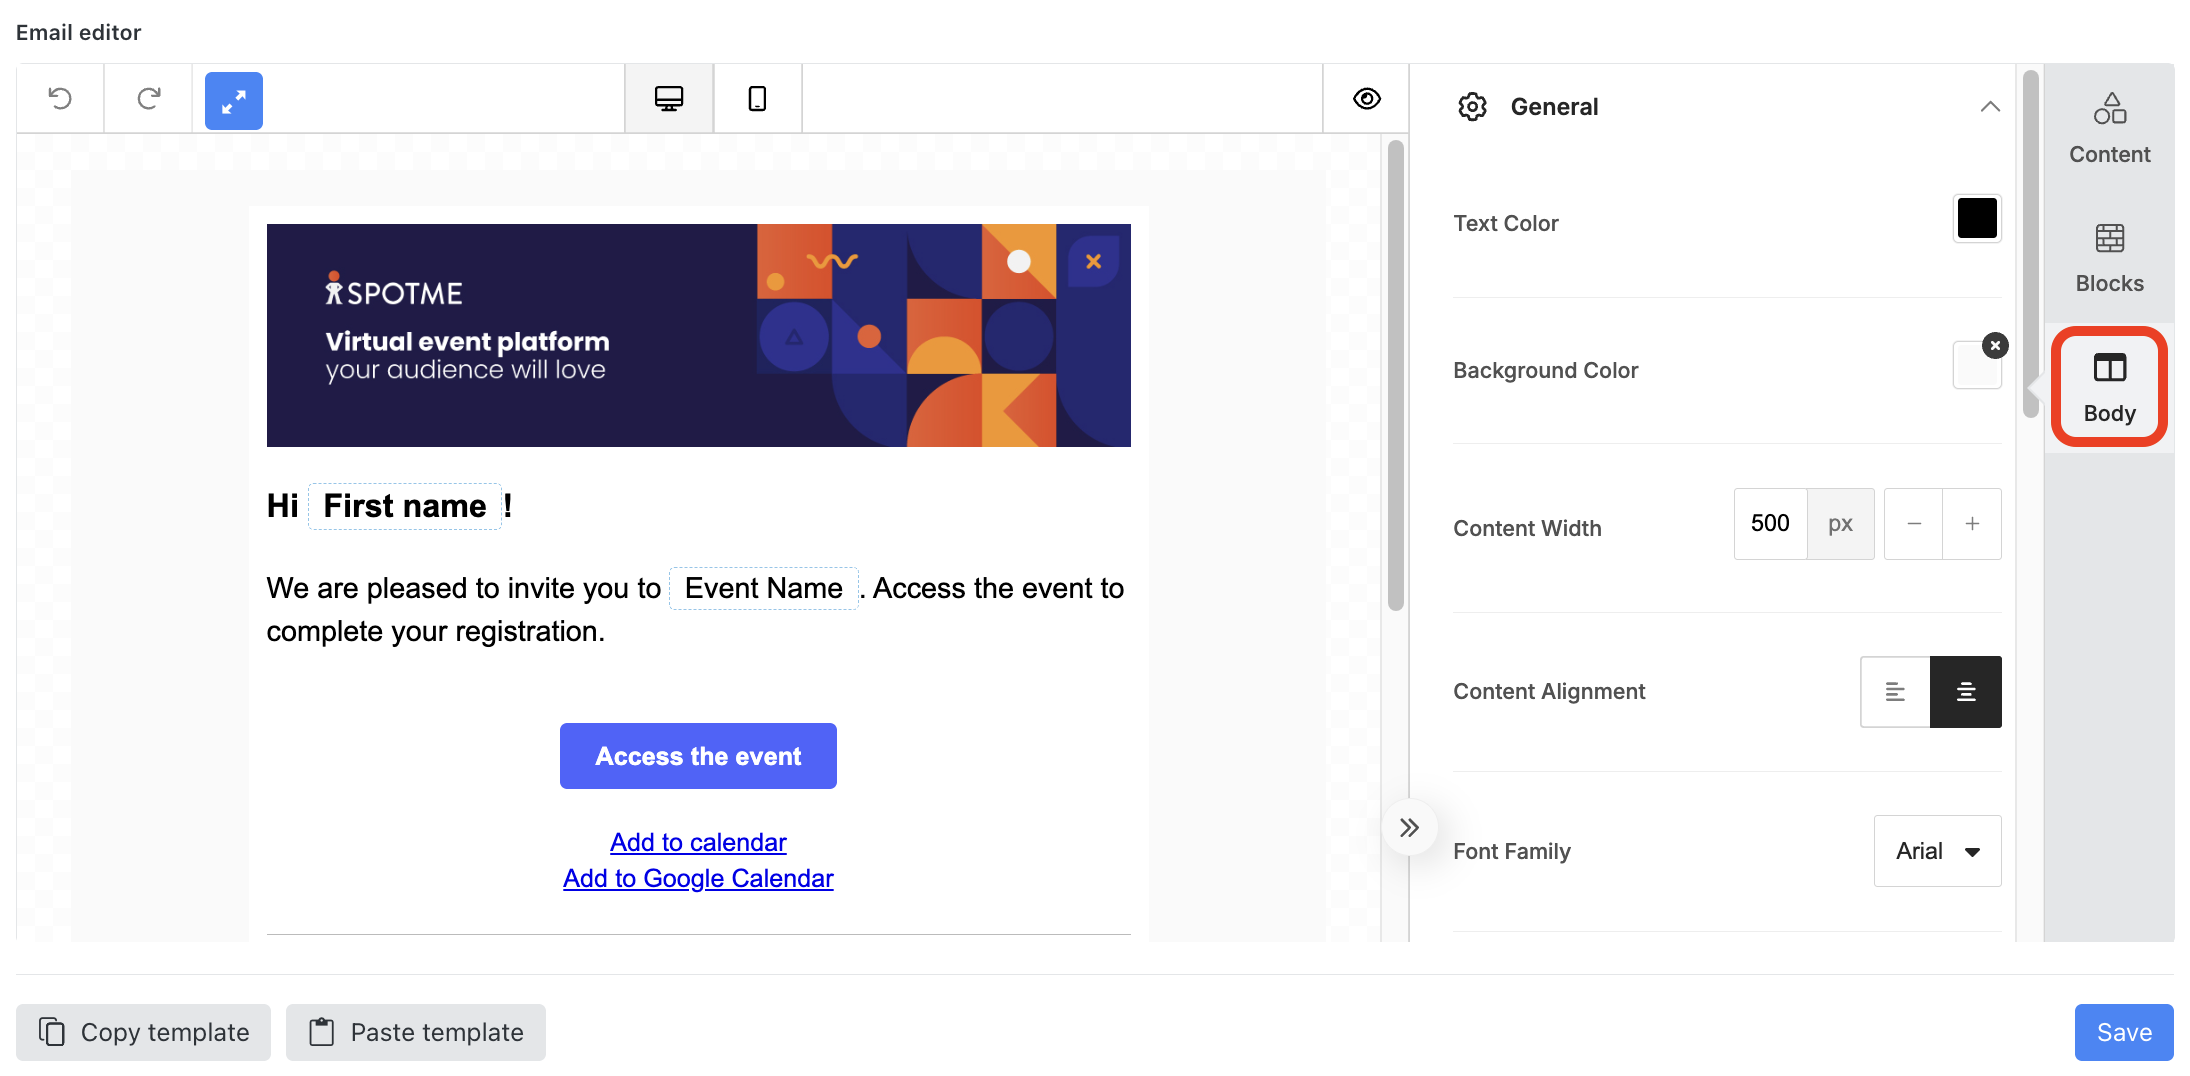
Task: Click the email canvas vertical scrollbar
Action: [x=1395, y=375]
